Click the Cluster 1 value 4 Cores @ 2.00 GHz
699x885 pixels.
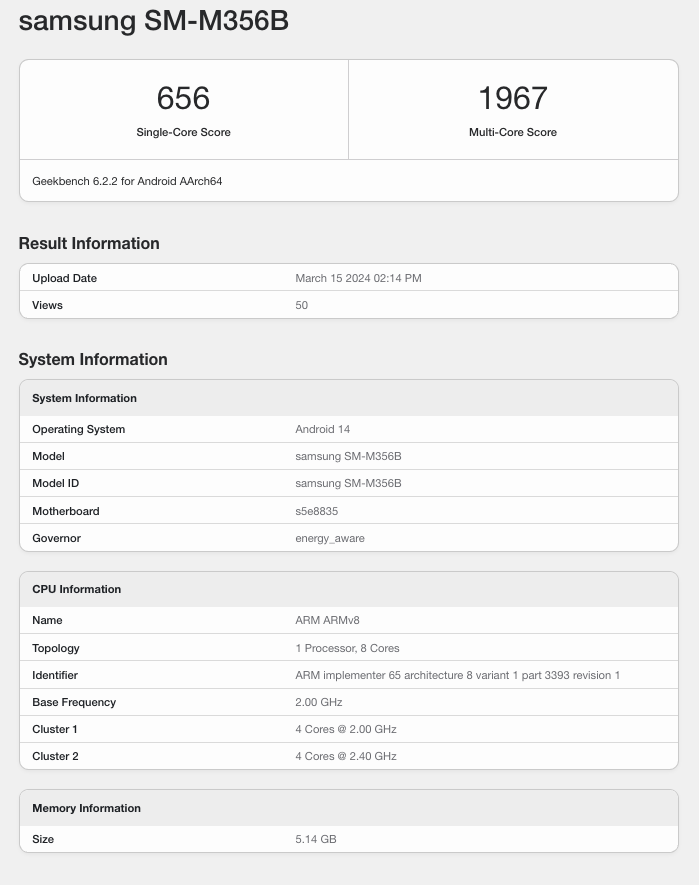point(346,729)
